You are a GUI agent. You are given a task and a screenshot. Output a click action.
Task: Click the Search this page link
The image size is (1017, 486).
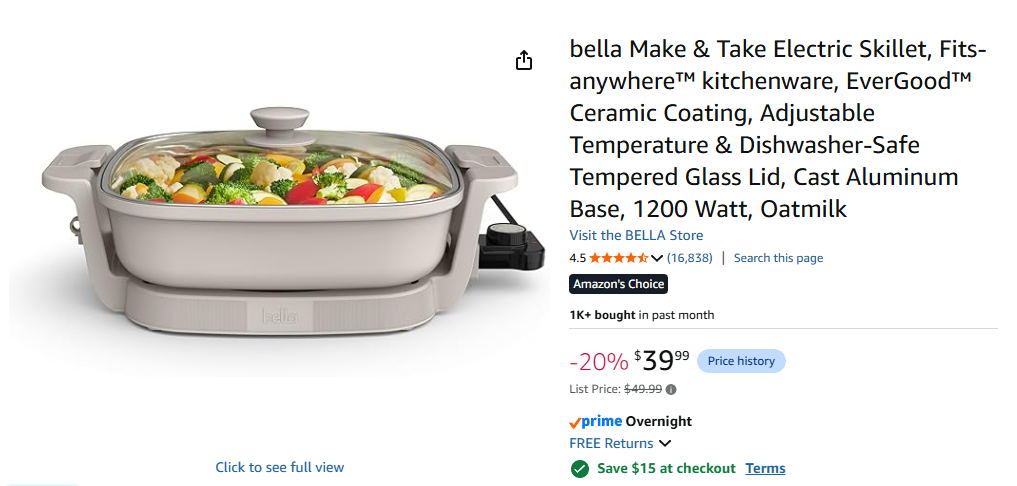click(778, 258)
